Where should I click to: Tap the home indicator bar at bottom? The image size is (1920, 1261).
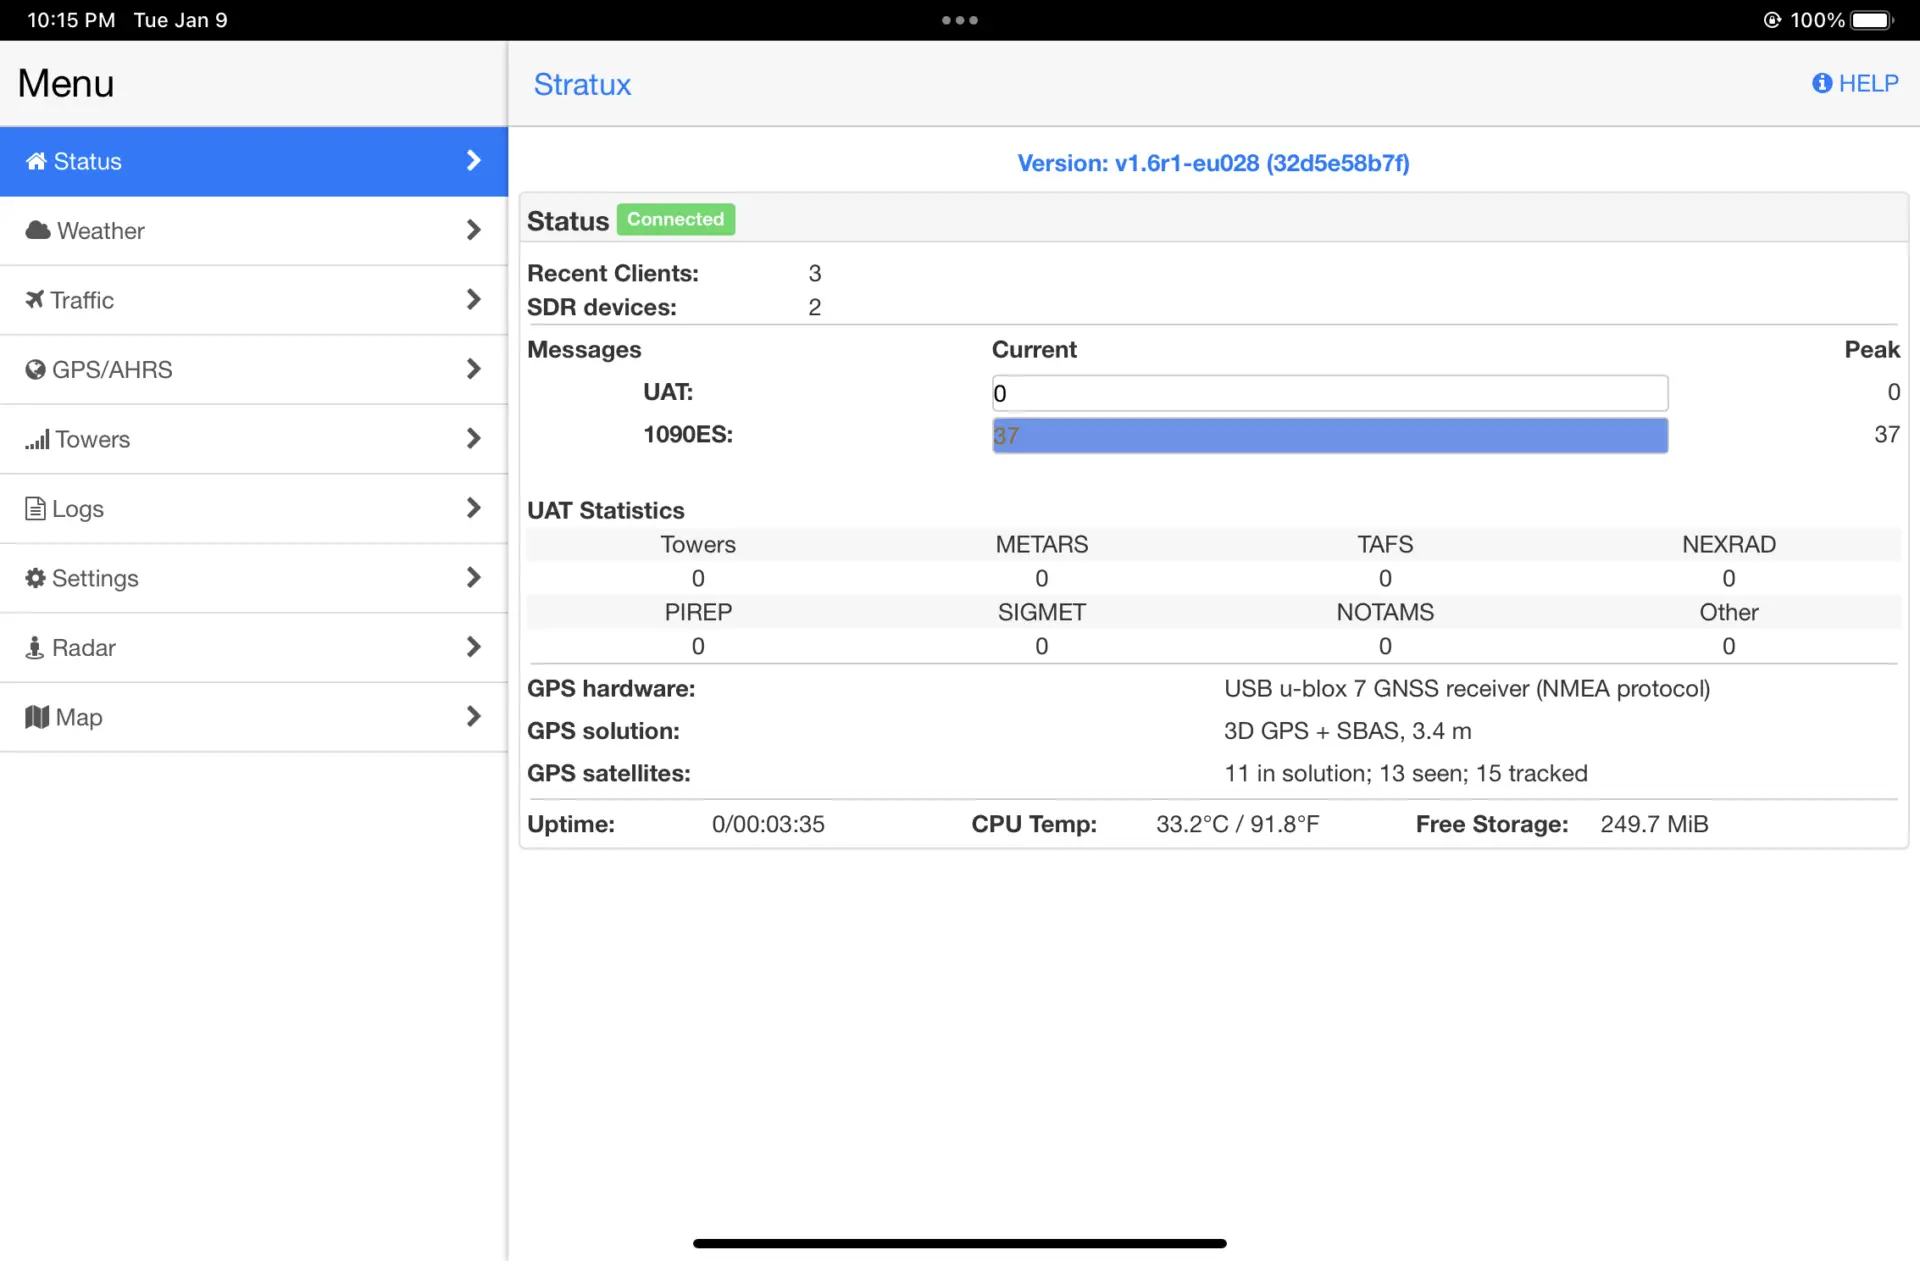[960, 1243]
